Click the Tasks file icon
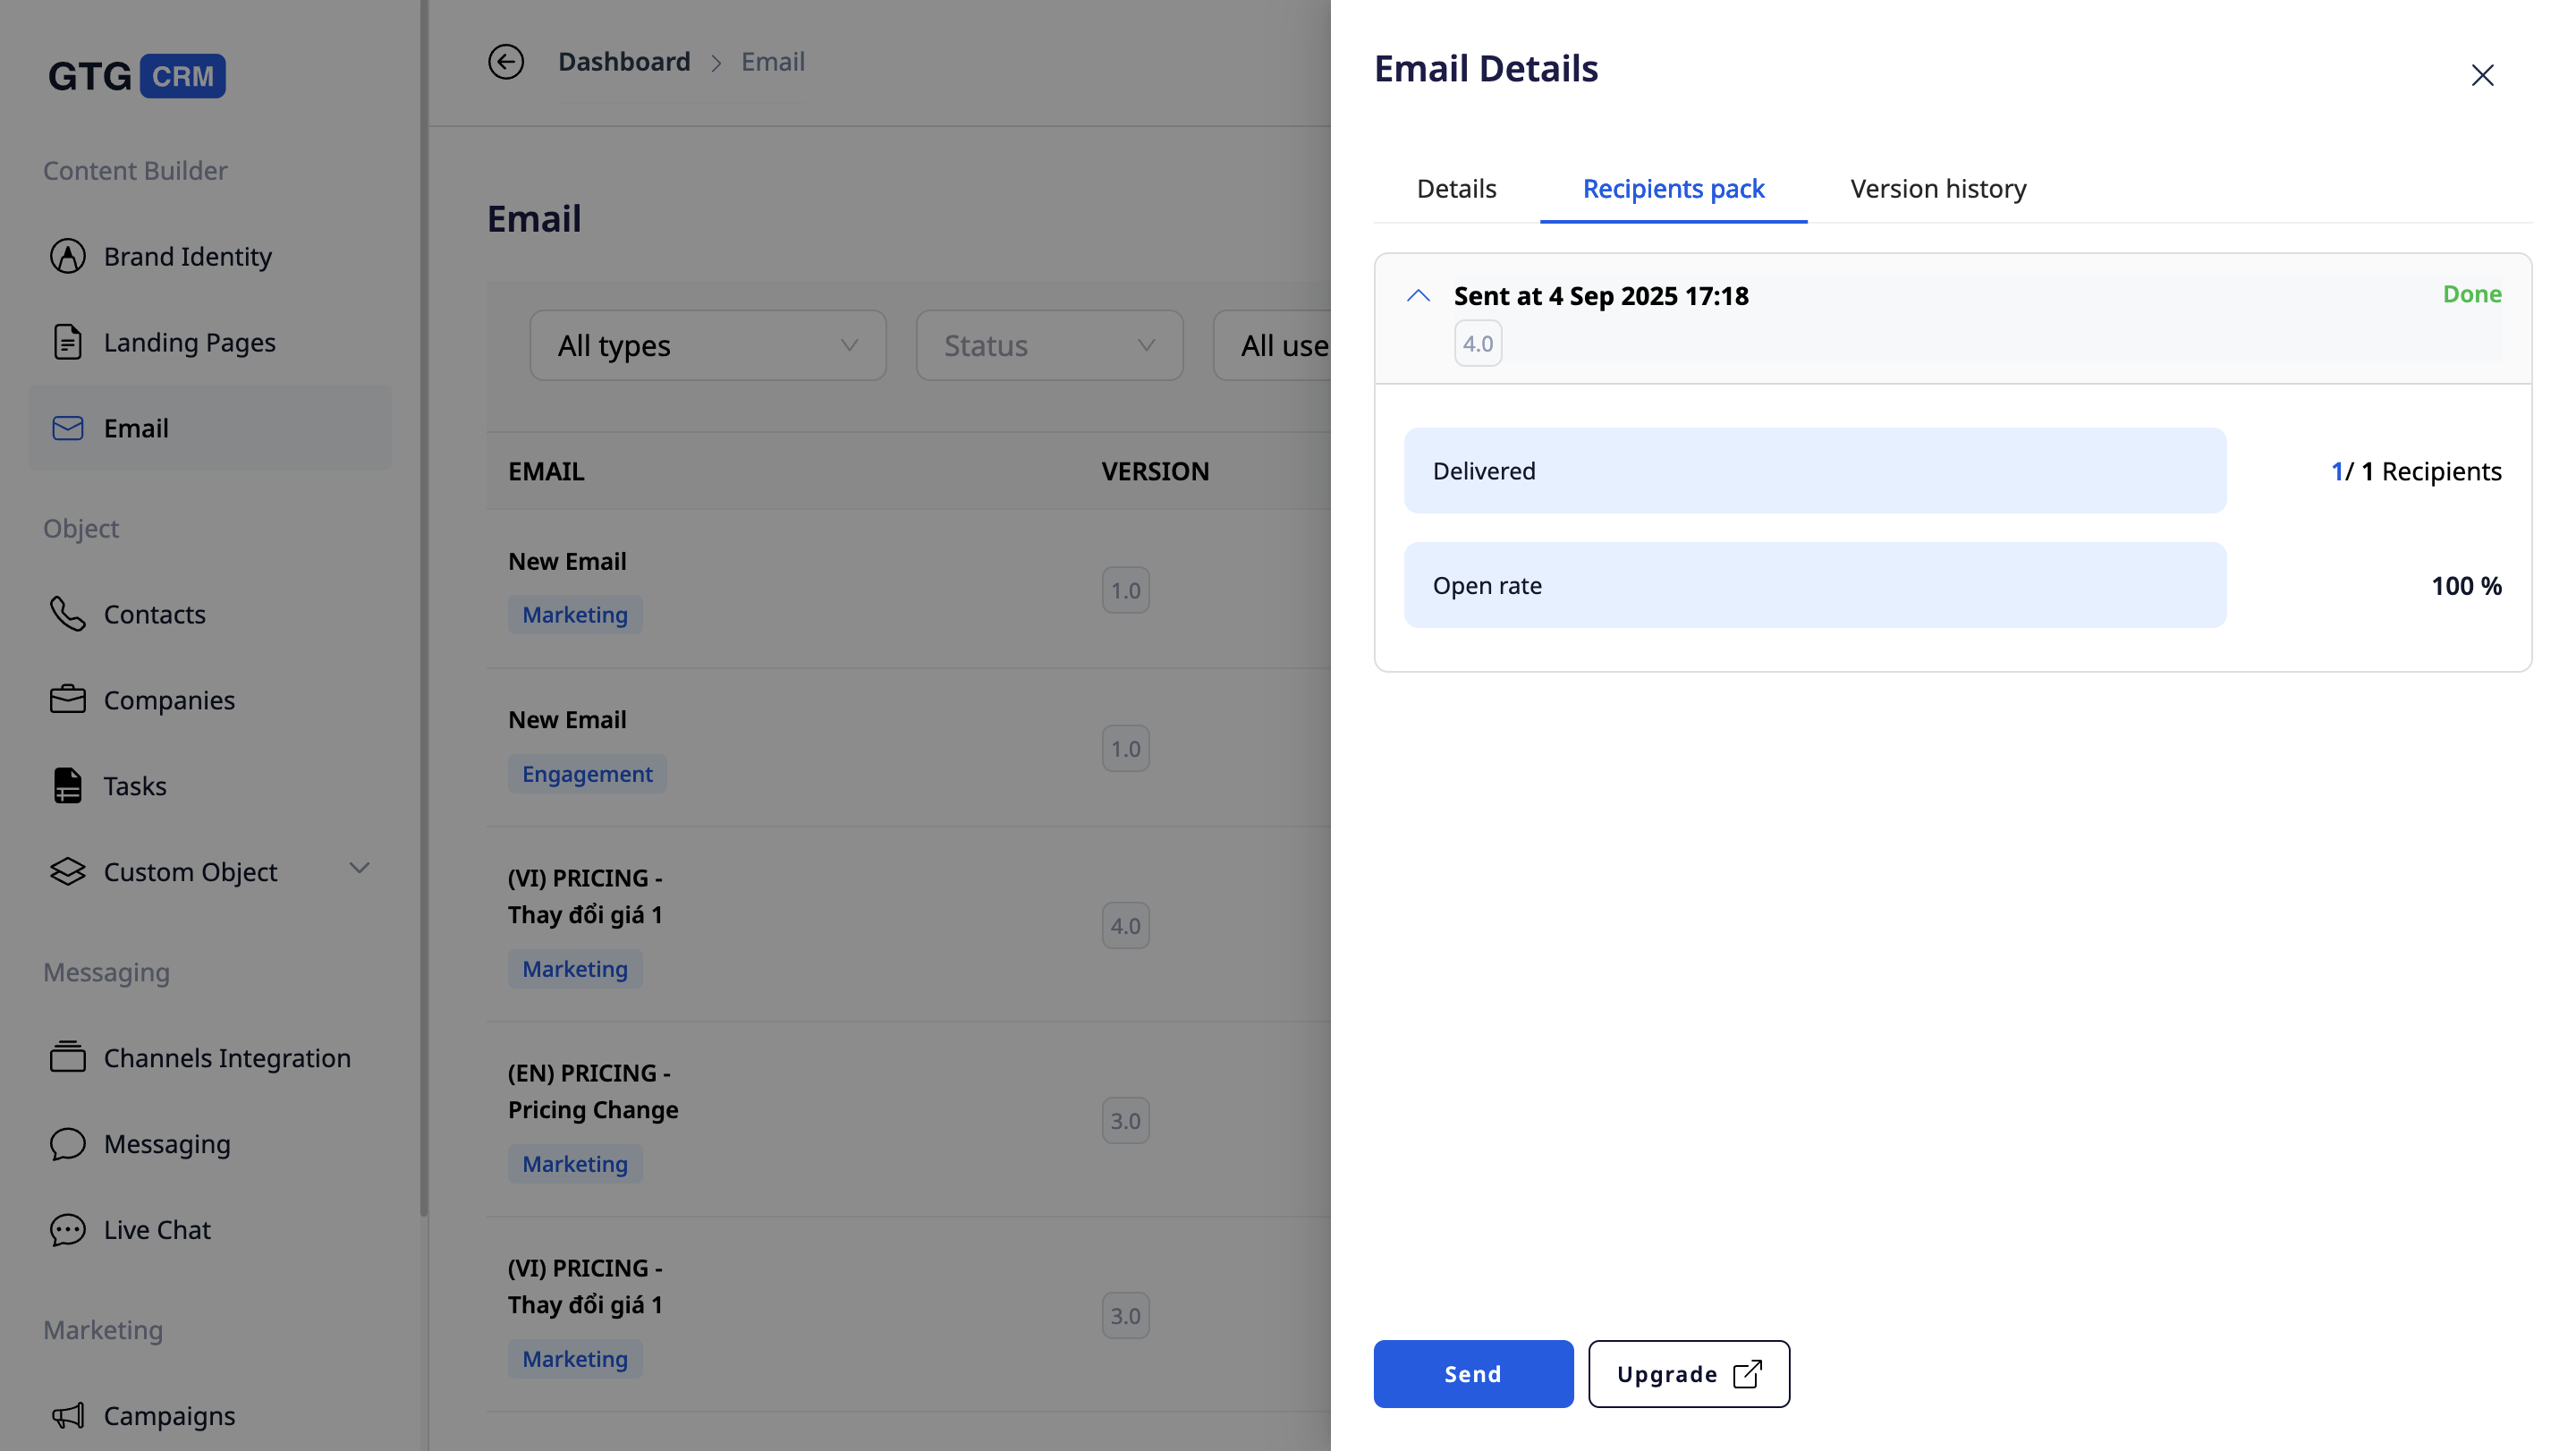Image resolution: width=2576 pixels, height=1451 pixels. click(67, 786)
